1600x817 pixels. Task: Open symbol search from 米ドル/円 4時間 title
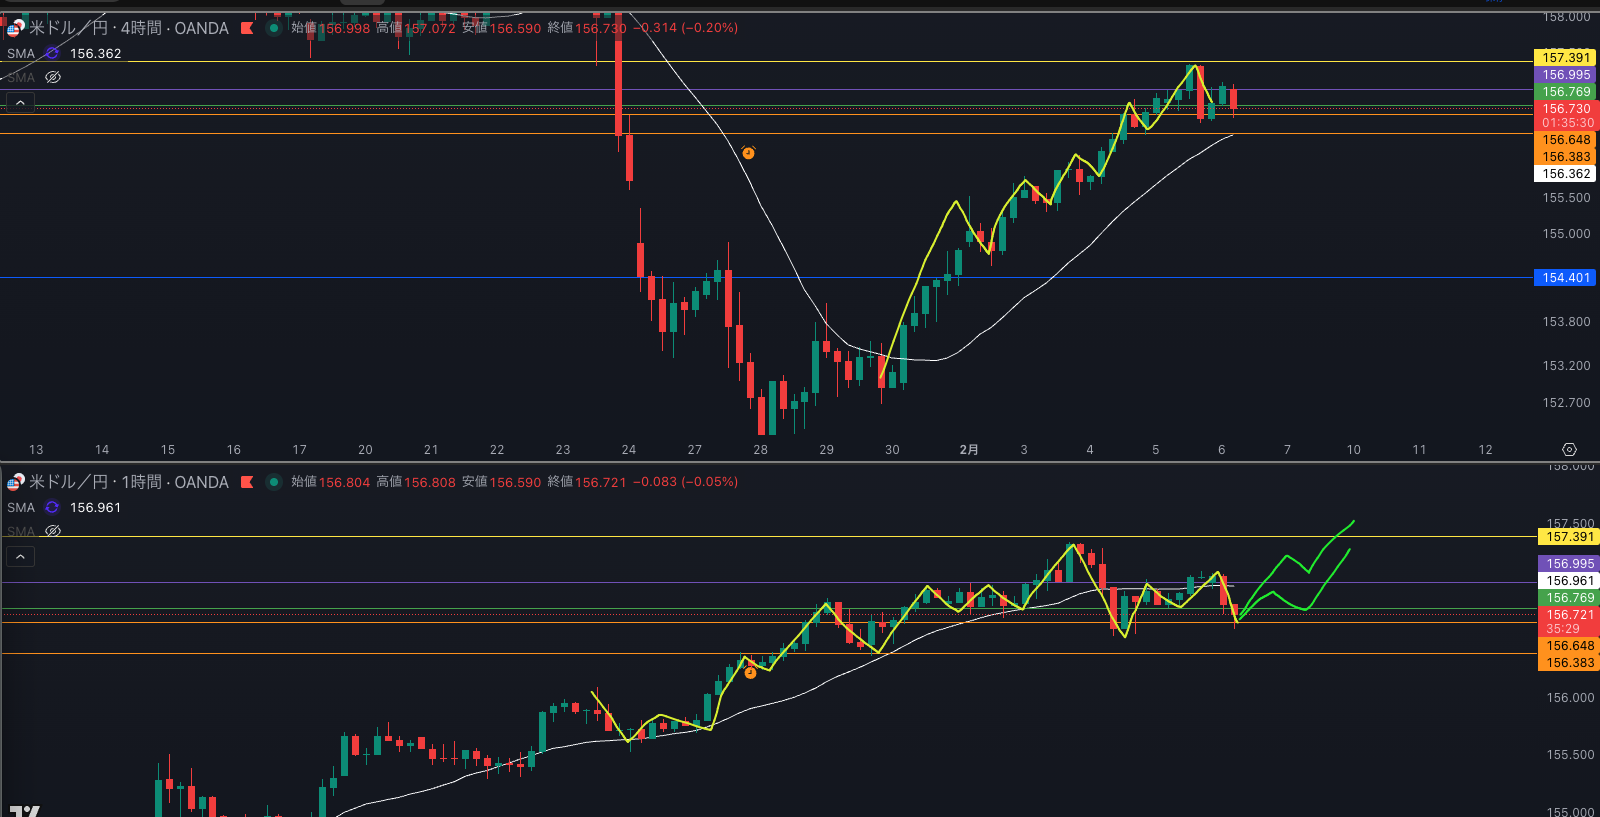click(x=128, y=28)
